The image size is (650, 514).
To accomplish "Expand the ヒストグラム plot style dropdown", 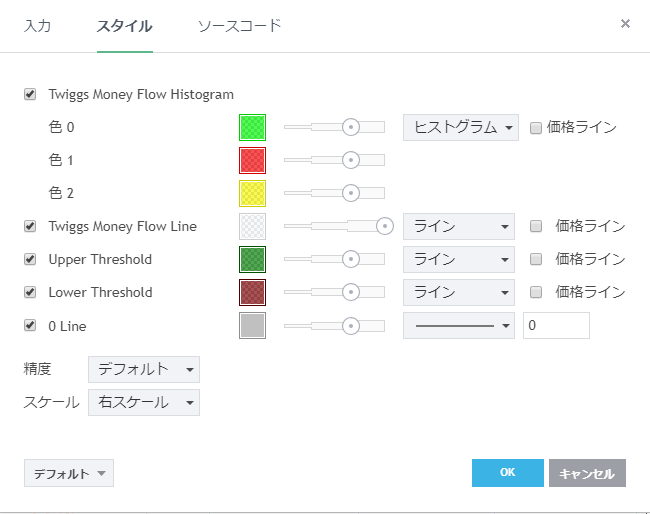I will [x=460, y=127].
